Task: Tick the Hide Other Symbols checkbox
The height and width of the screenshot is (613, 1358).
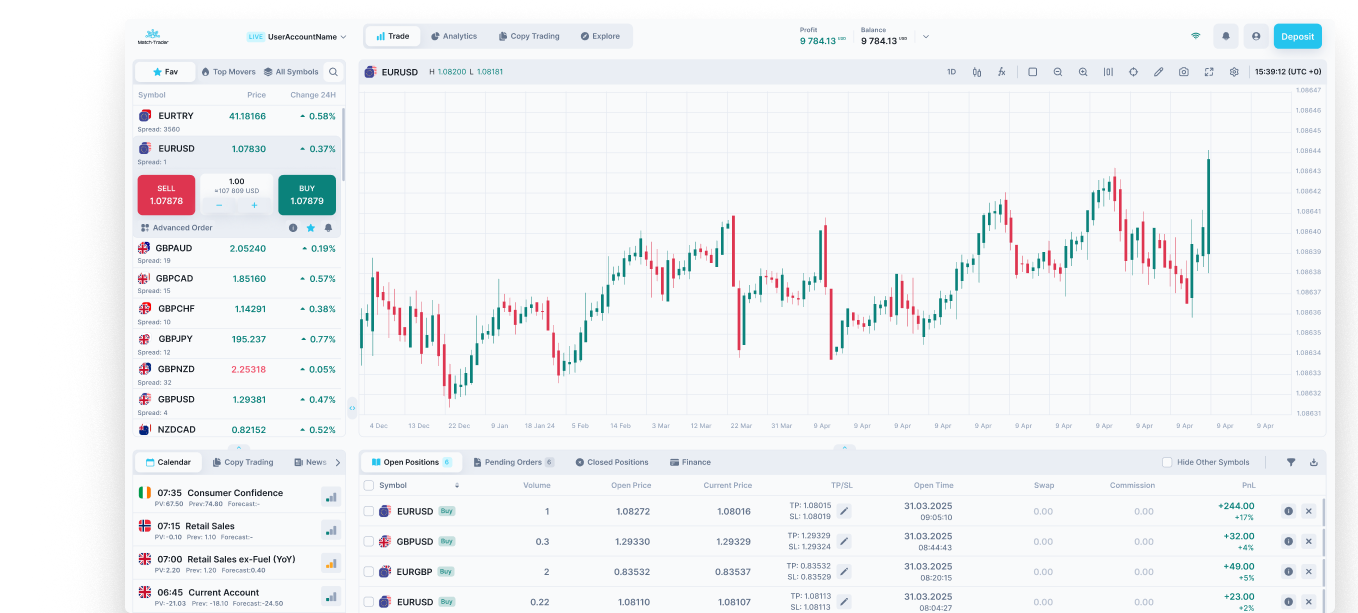Action: [x=1167, y=462]
